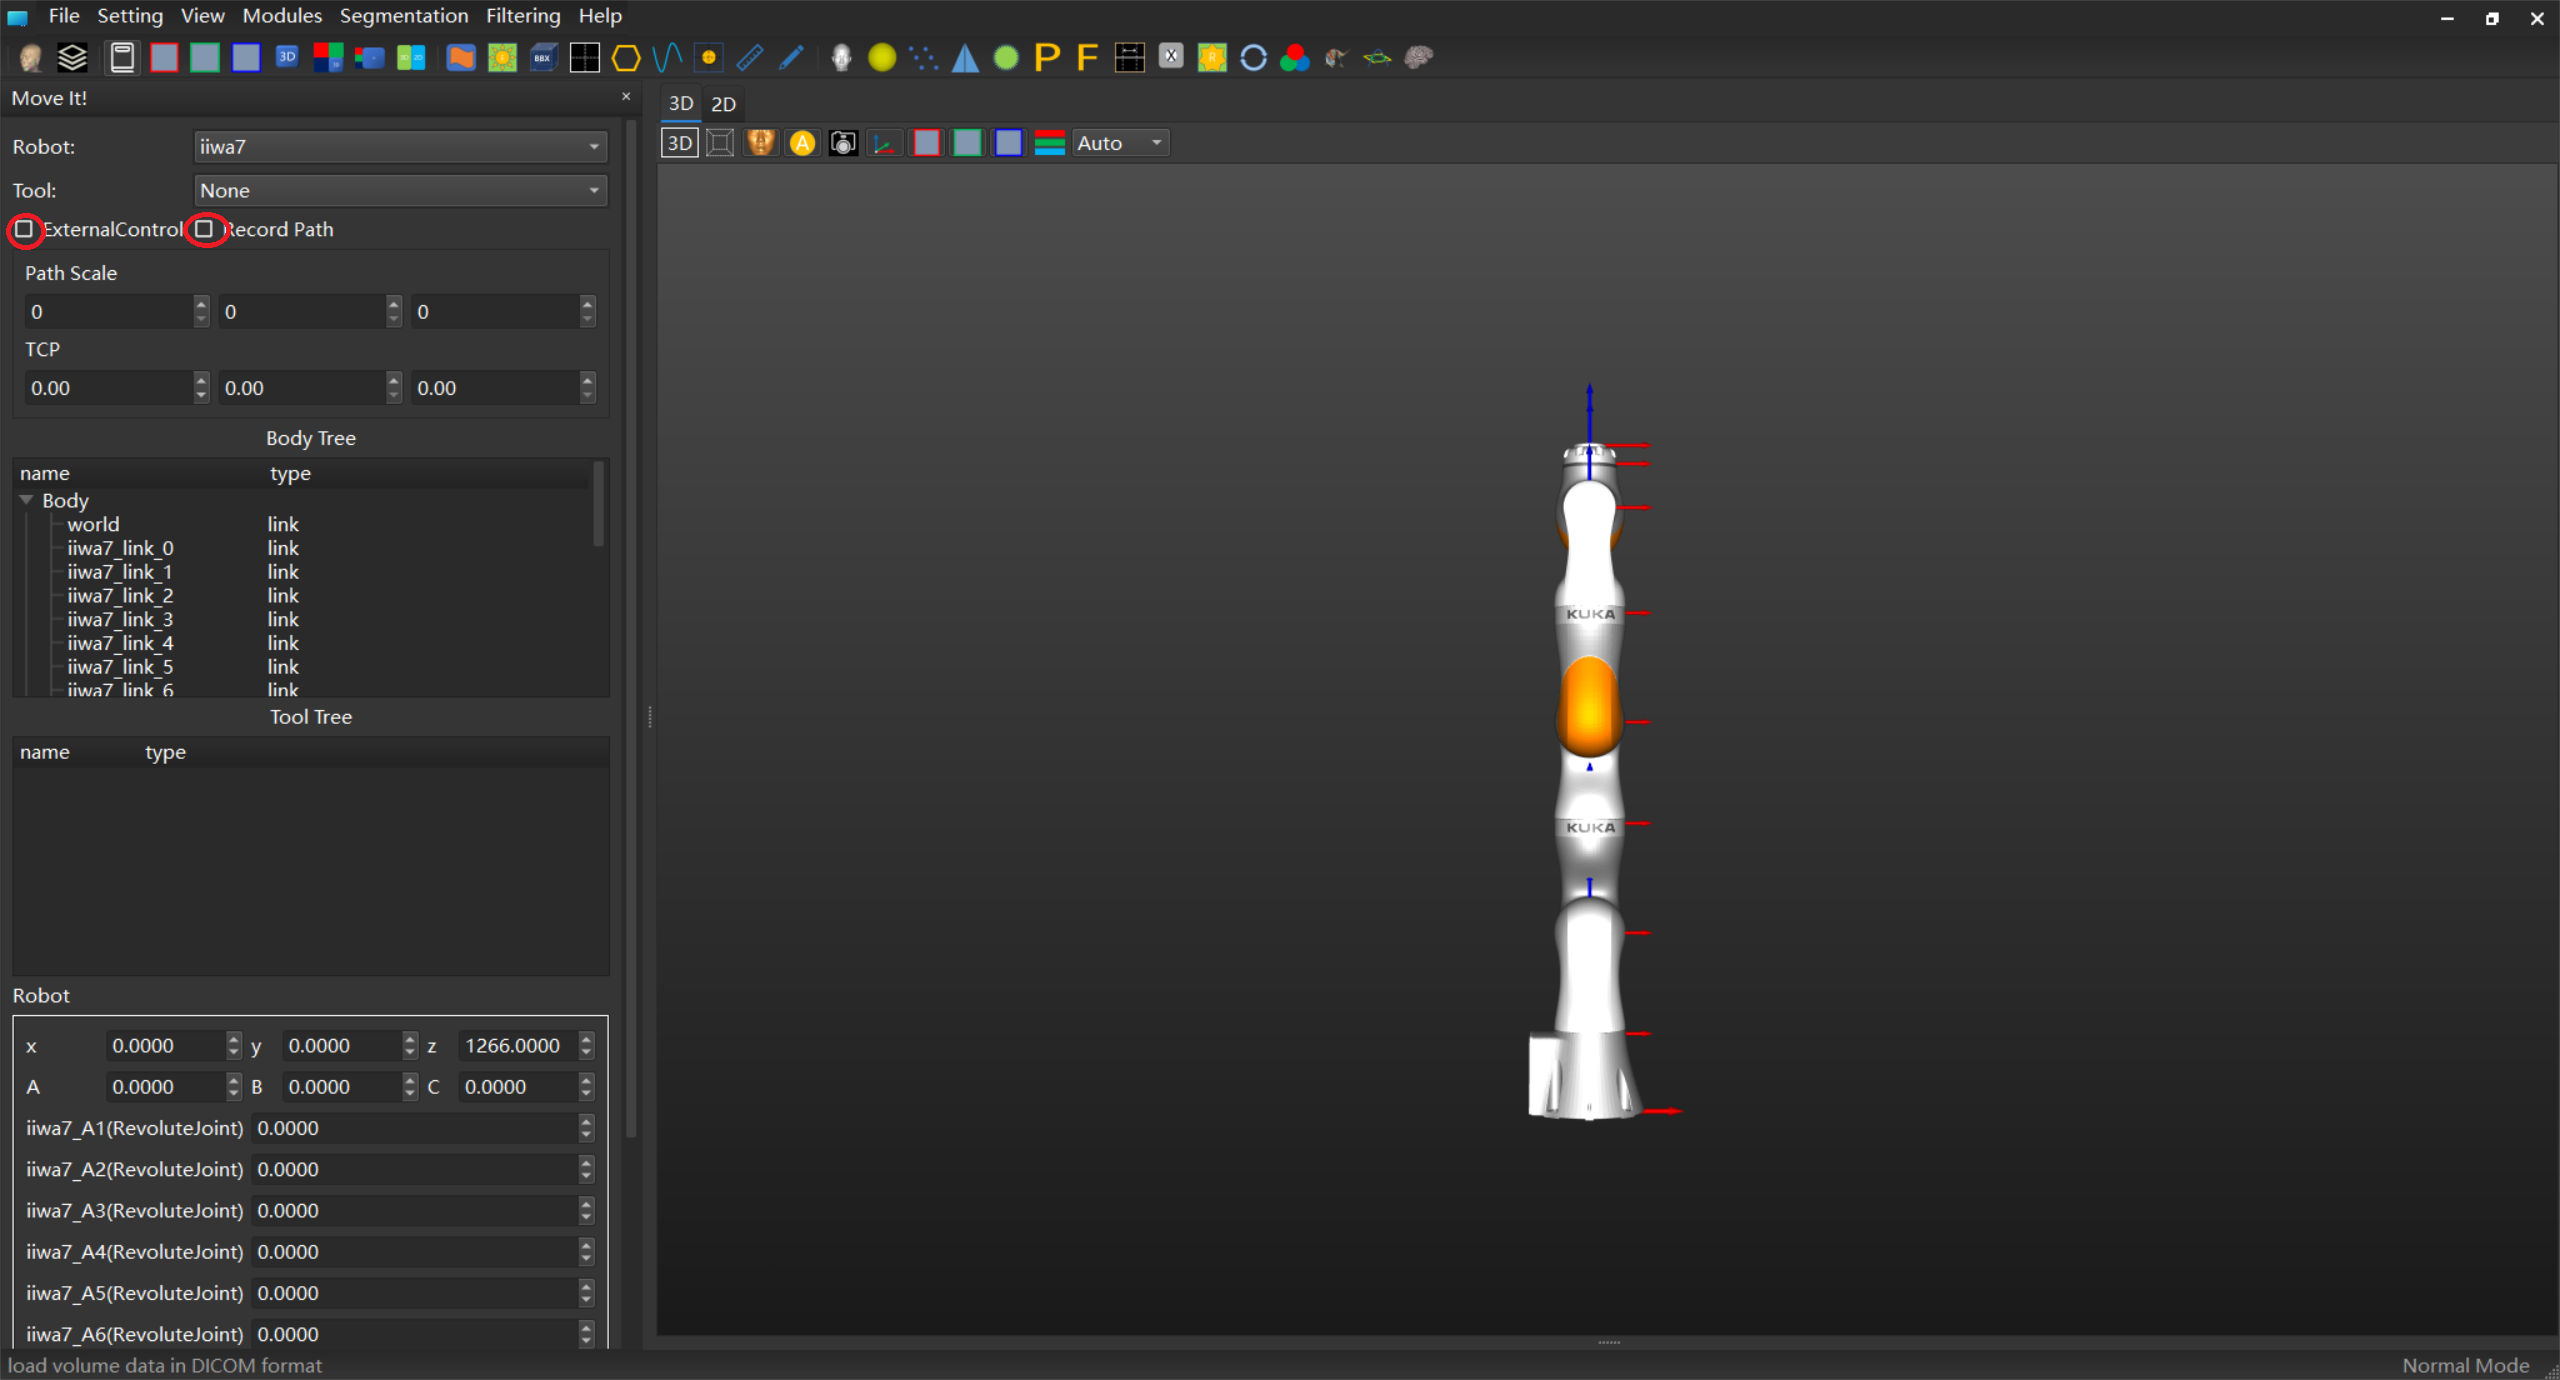Click the brain icon in the toolbar

(1418, 58)
